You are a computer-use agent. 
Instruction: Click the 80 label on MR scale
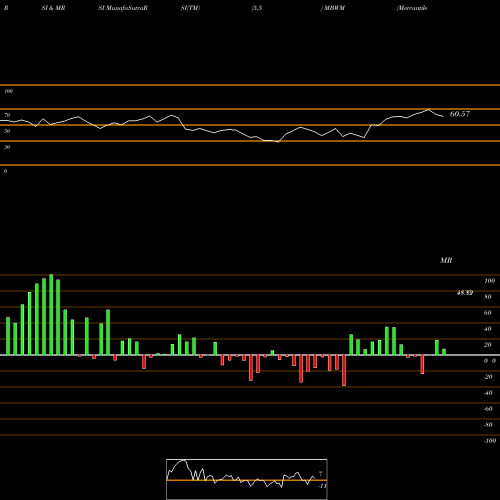click(488, 297)
